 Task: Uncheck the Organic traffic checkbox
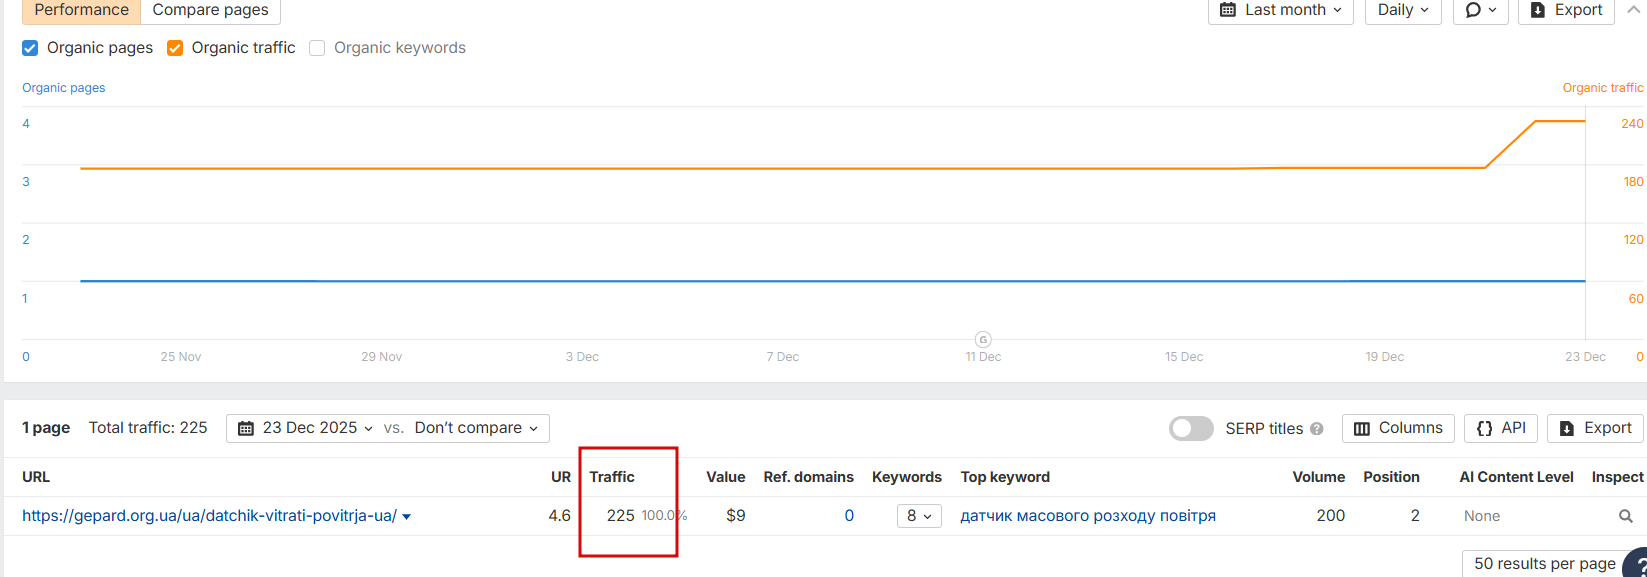click(x=175, y=48)
